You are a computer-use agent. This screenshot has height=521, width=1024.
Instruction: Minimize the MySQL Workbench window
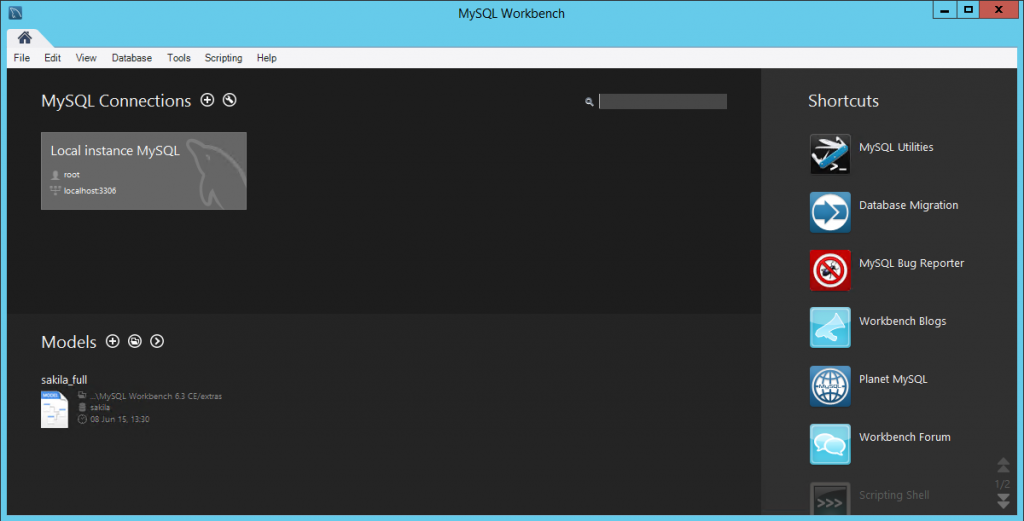(944, 10)
